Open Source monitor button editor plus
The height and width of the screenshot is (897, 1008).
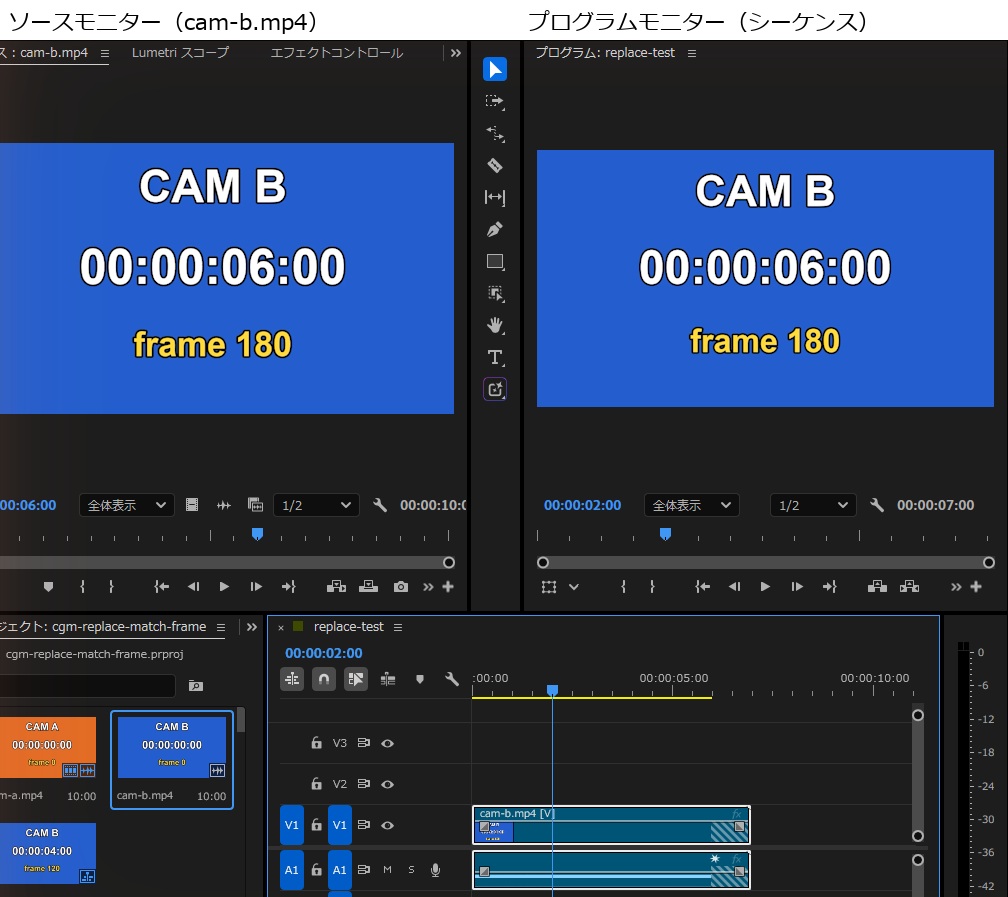448,586
